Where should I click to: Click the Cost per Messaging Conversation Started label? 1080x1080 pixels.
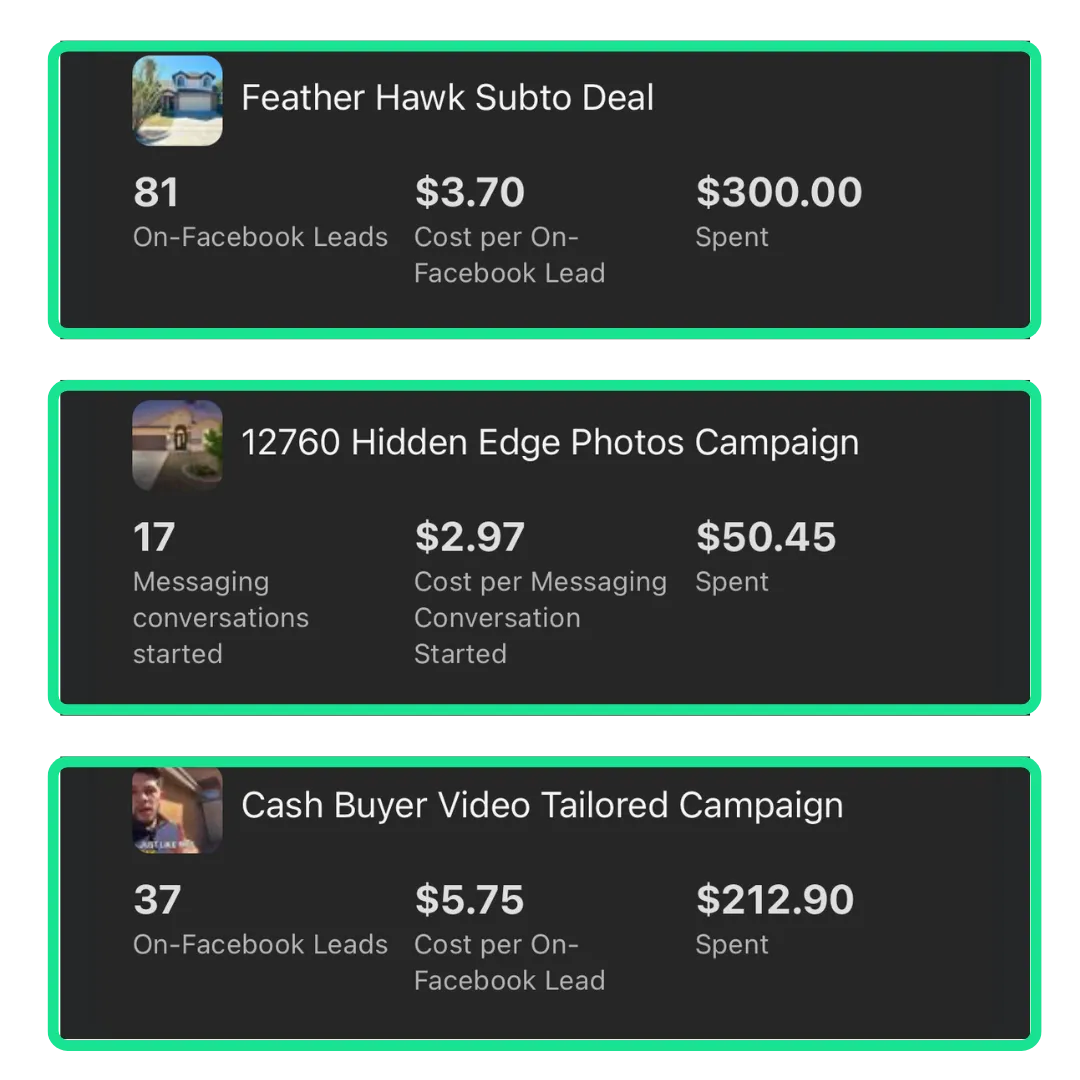pyautogui.click(x=540, y=618)
